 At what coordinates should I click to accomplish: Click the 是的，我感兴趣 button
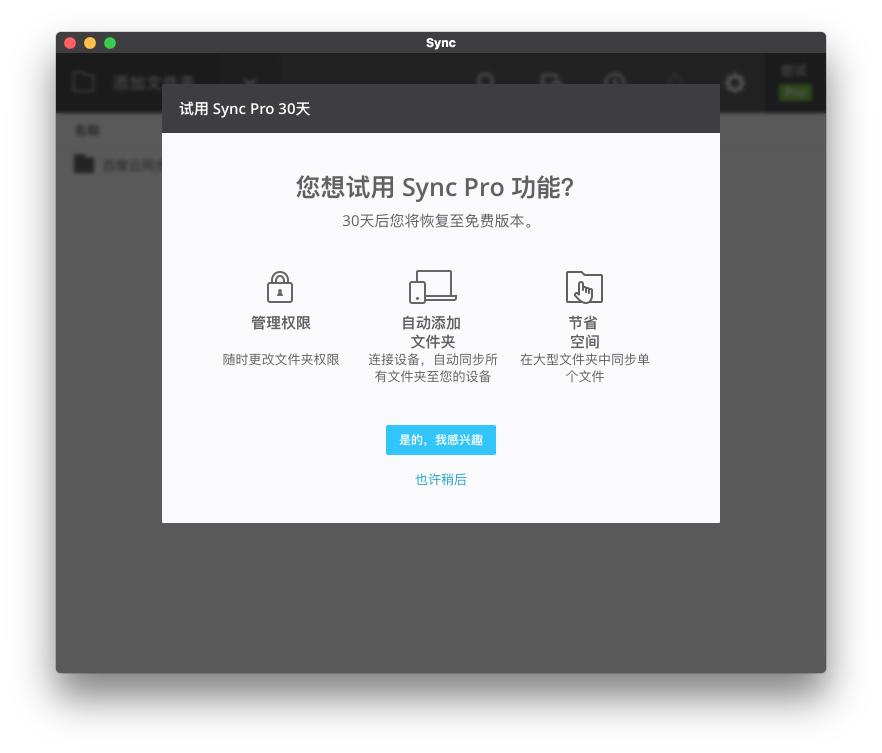coord(440,439)
